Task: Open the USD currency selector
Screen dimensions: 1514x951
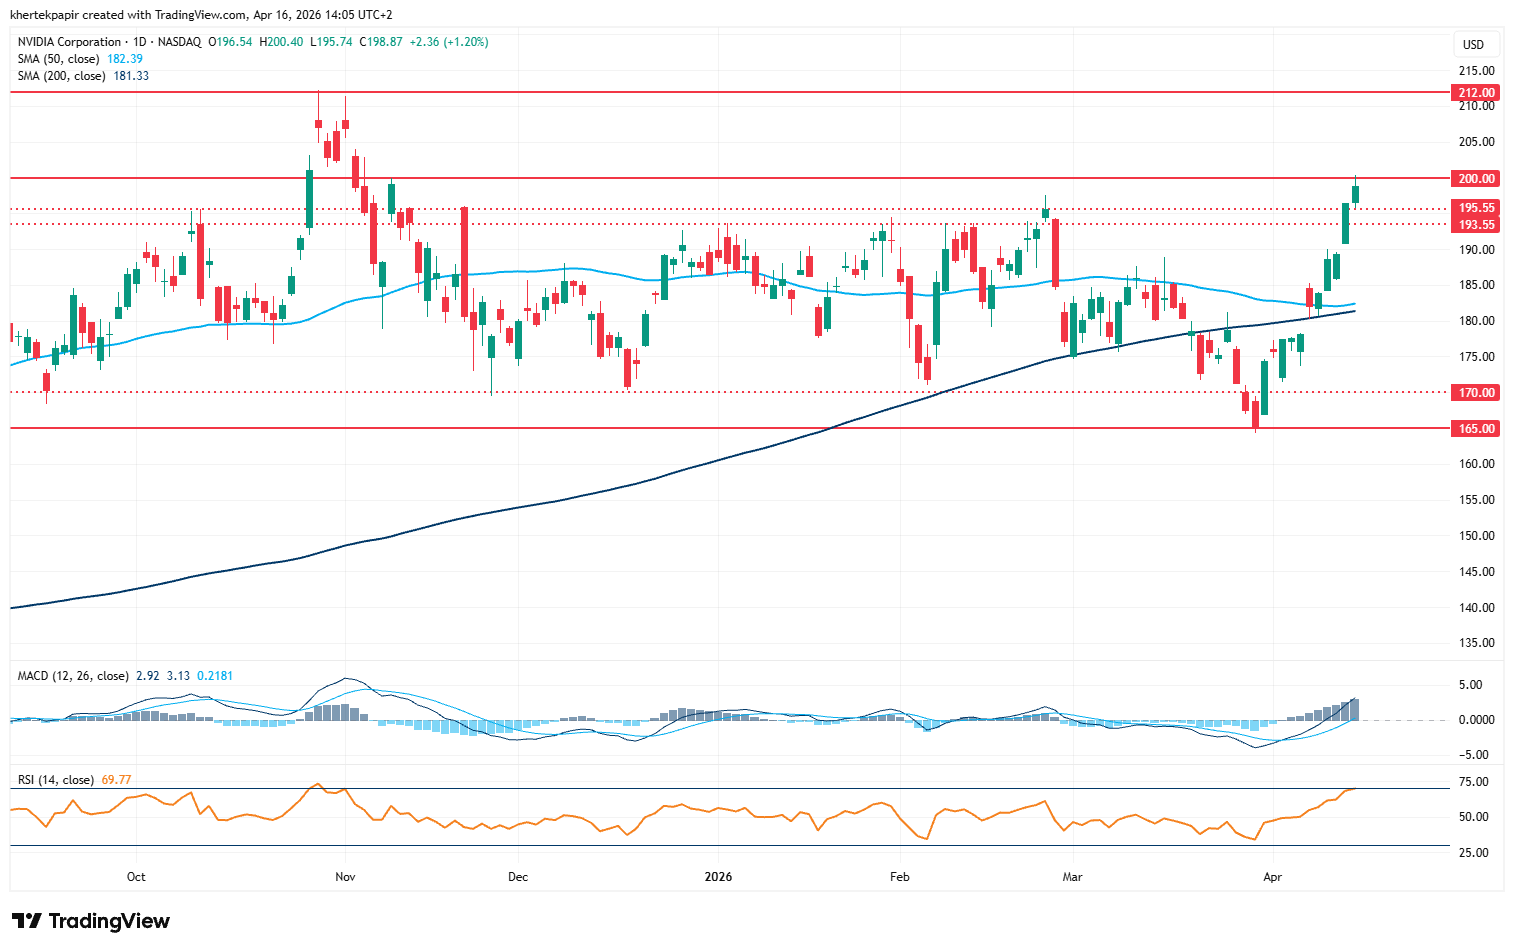Action: point(1473,44)
